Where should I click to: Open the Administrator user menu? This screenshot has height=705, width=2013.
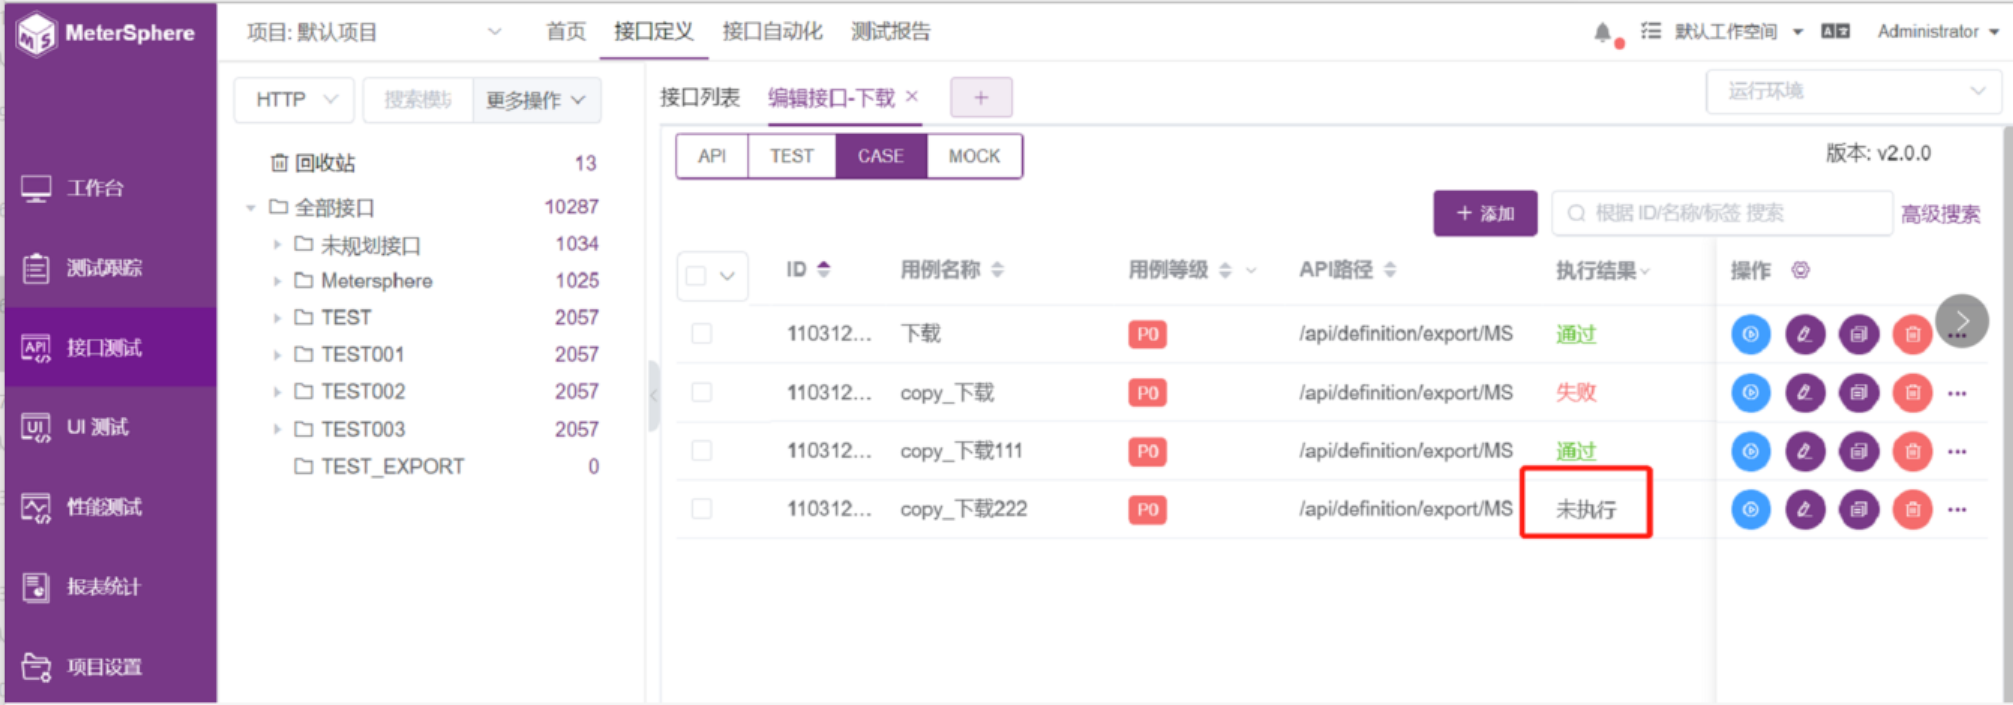(x=1938, y=32)
